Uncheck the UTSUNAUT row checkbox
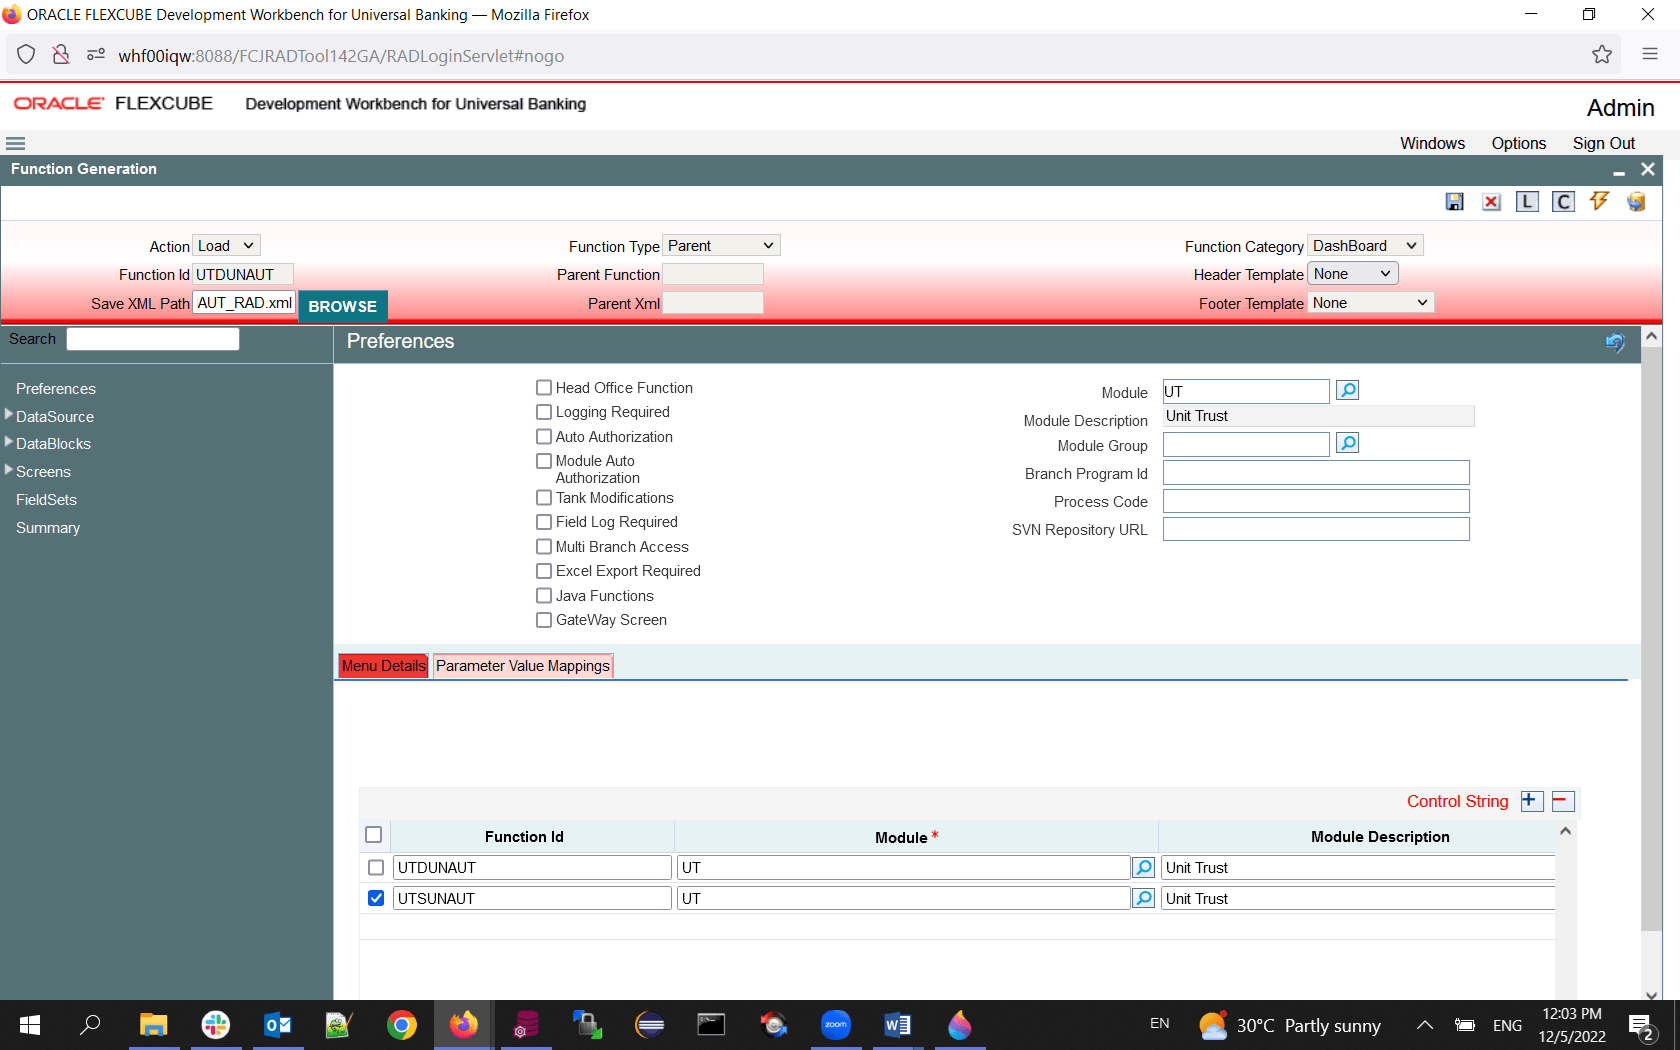This screenshot has width=1680, height=1050. point(376,898)
